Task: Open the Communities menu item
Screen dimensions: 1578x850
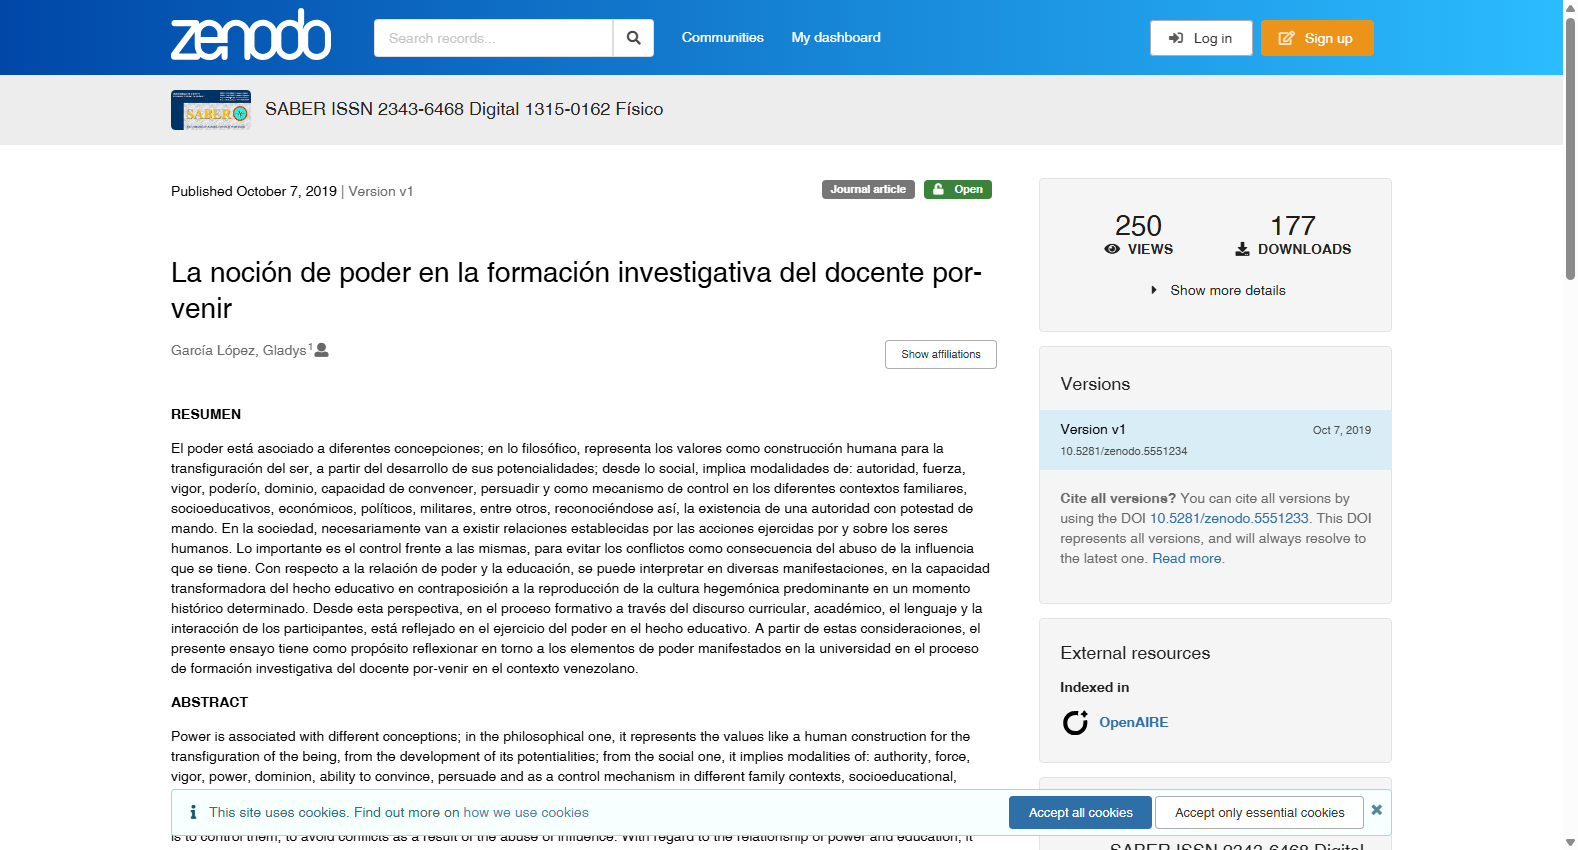Action: (x=722, y=38)
